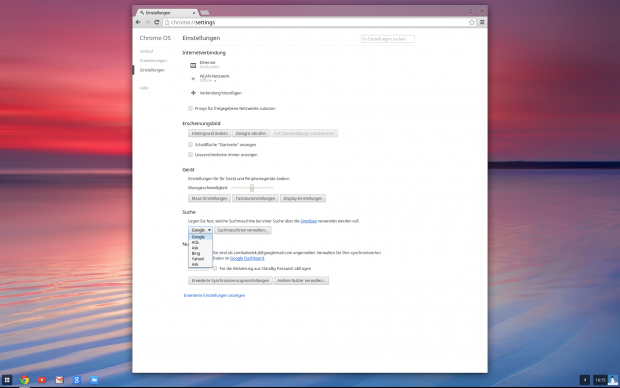
Task: Click Auf Standarddesign zurücksetzen button
Action: [304, 133]
